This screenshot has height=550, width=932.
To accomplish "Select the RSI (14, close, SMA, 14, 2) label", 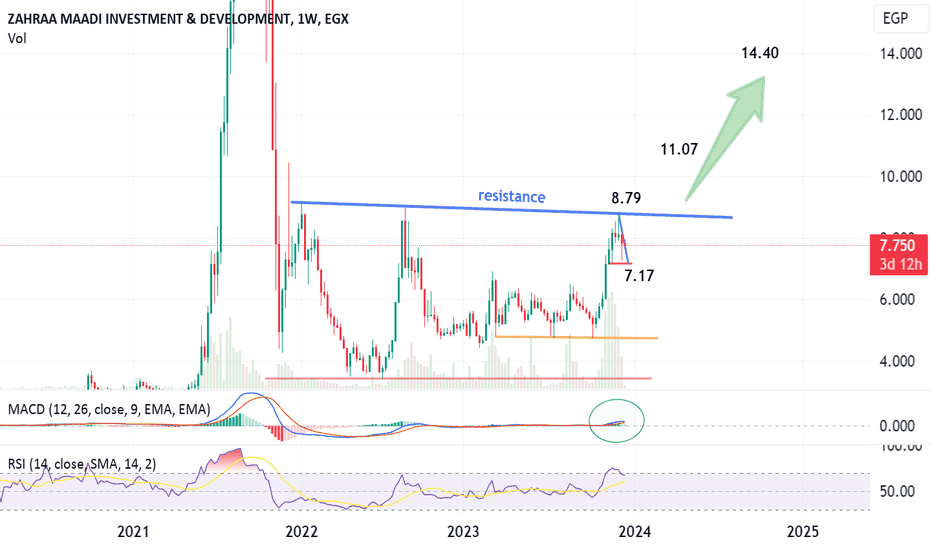I will 82,464.
